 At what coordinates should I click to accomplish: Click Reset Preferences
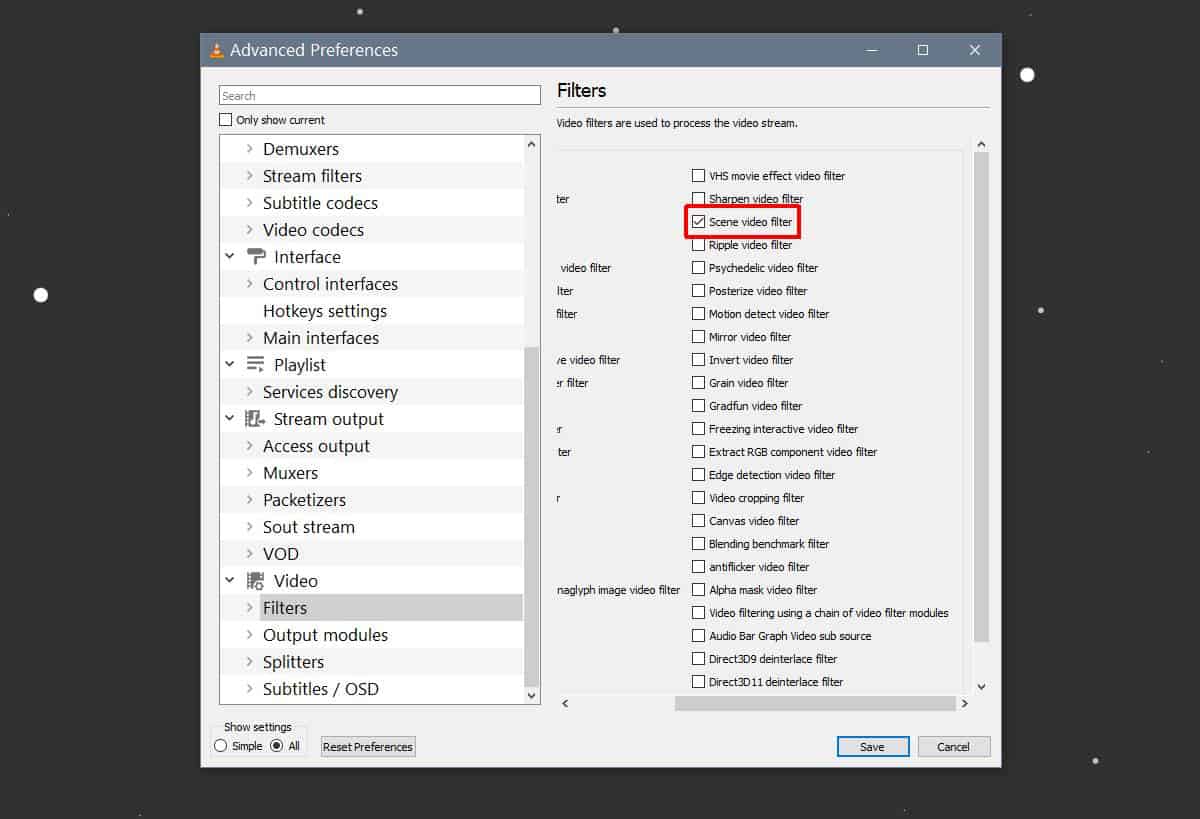click(367, 746)
